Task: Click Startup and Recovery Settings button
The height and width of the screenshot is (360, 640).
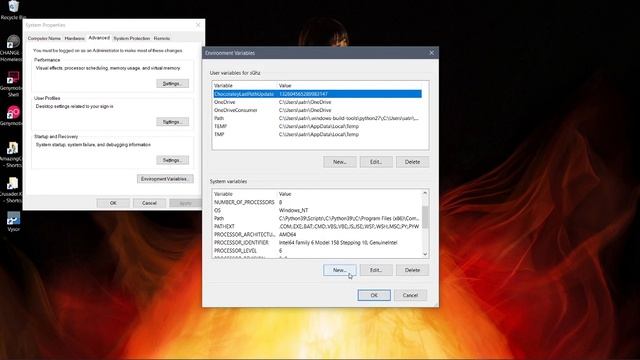Action: (172, 160)
